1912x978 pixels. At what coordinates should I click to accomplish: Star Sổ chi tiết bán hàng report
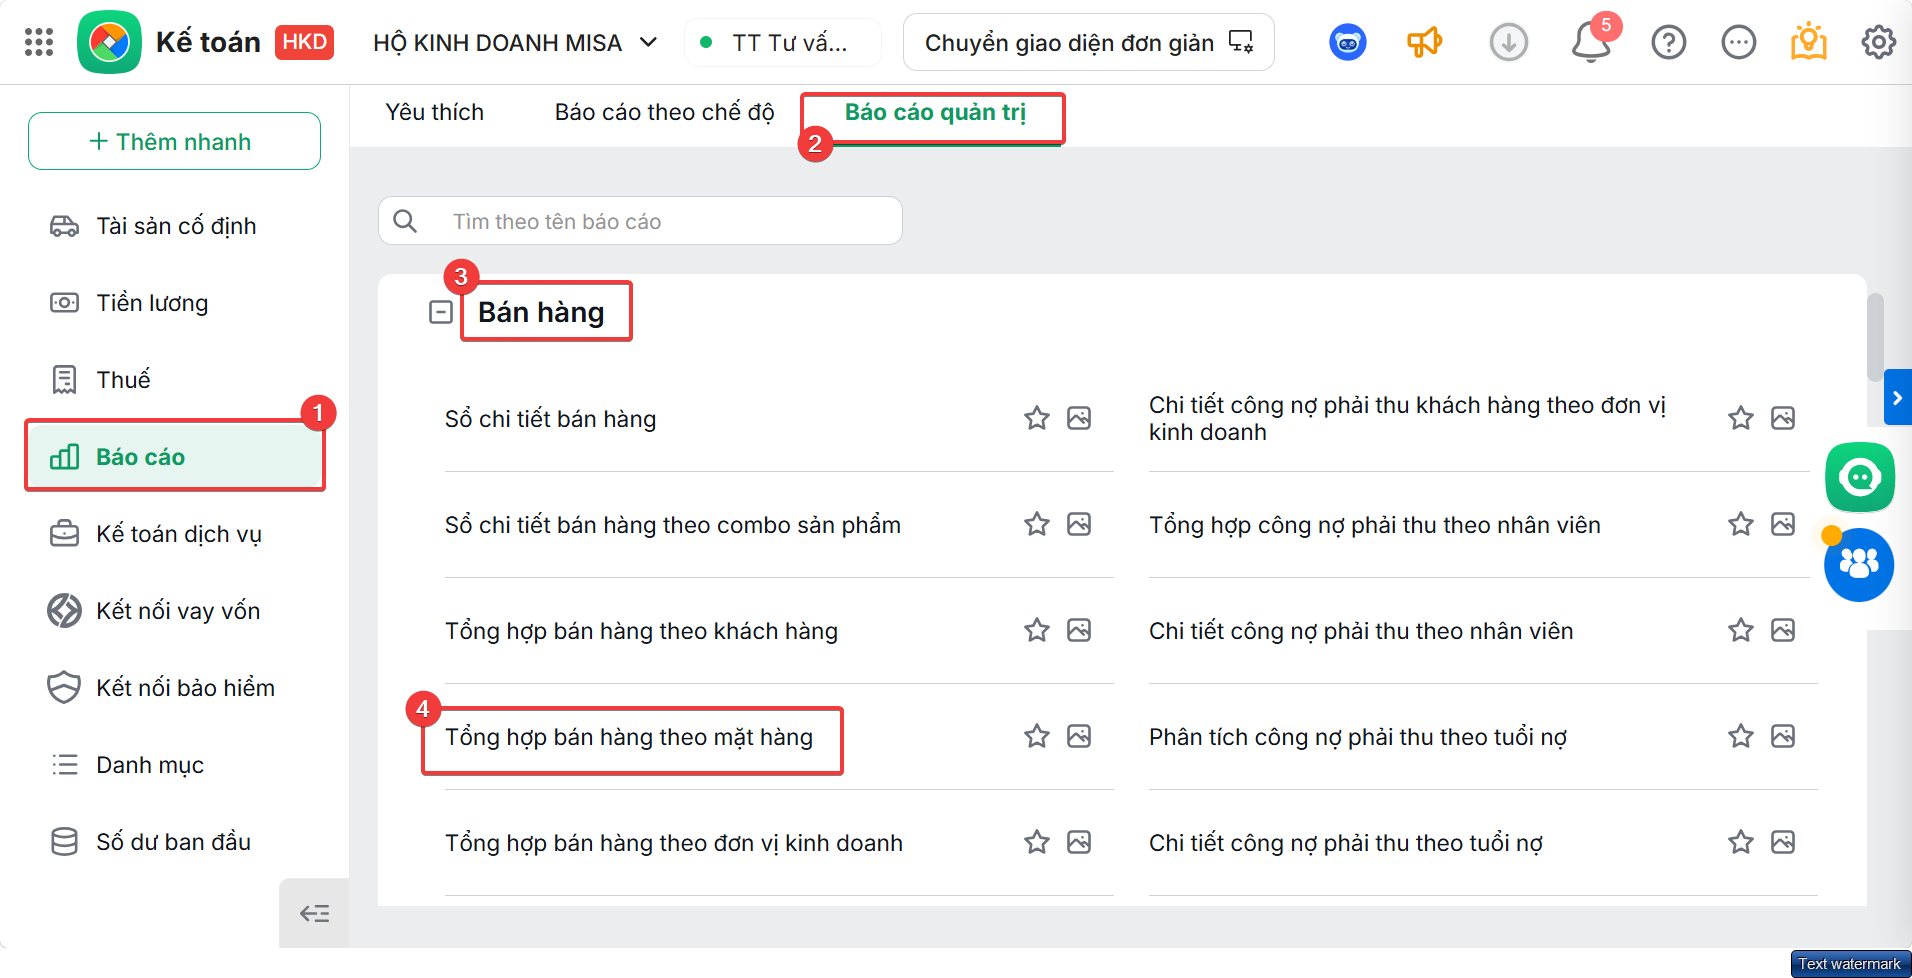click(x=1037, y=418)
